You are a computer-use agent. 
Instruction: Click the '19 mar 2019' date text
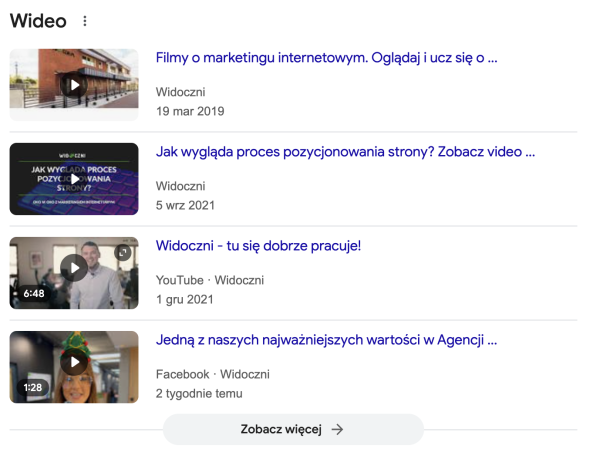190,111
